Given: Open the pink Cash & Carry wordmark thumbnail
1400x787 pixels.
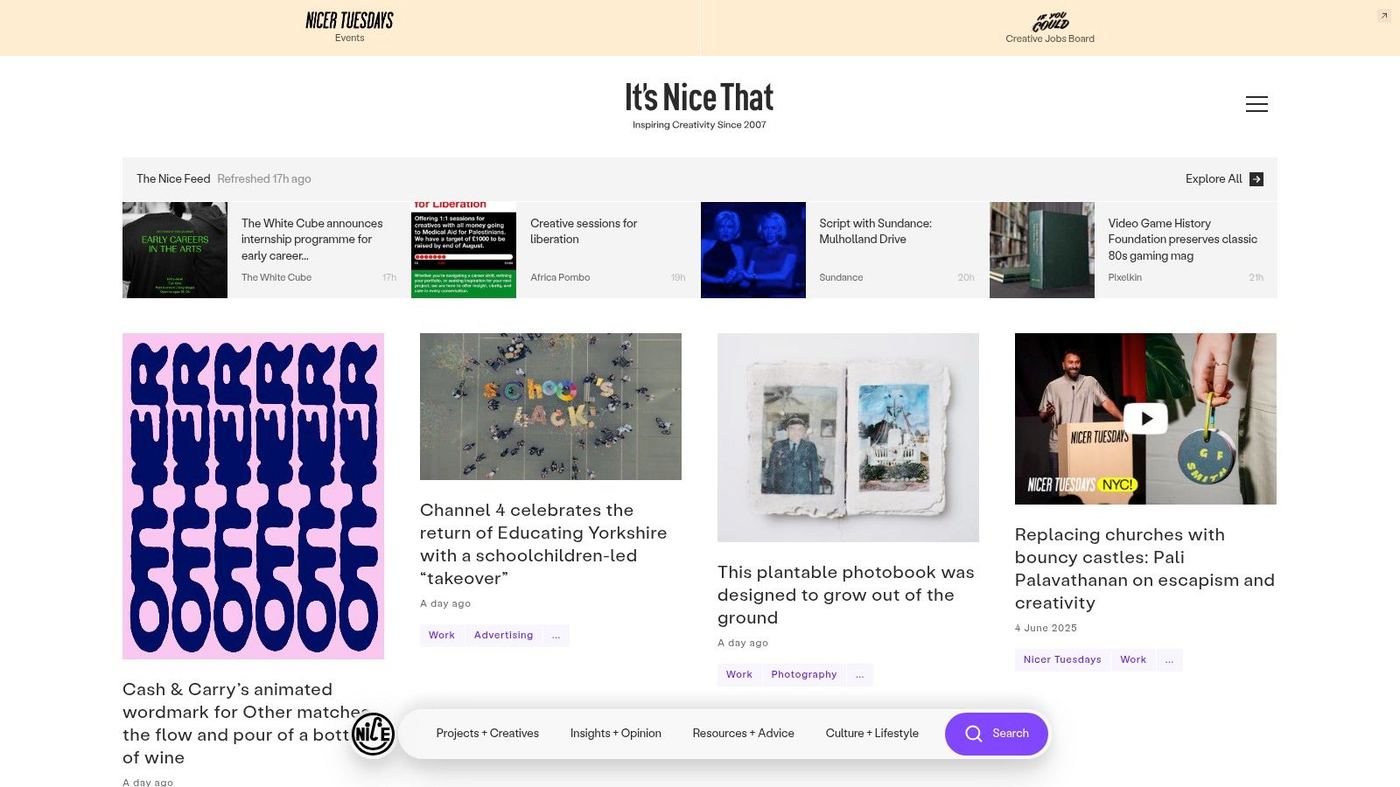Looking at the screenshot, I should 253,496.
